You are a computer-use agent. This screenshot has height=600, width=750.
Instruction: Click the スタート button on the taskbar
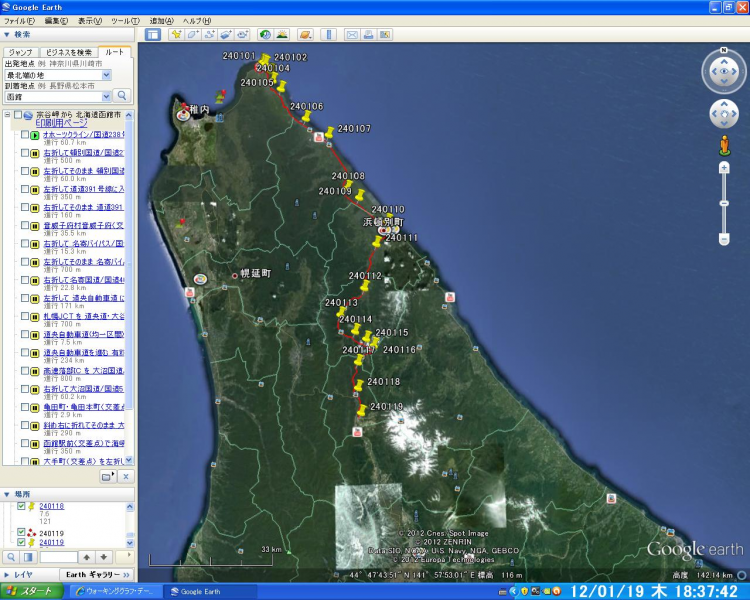pos(32,591)
